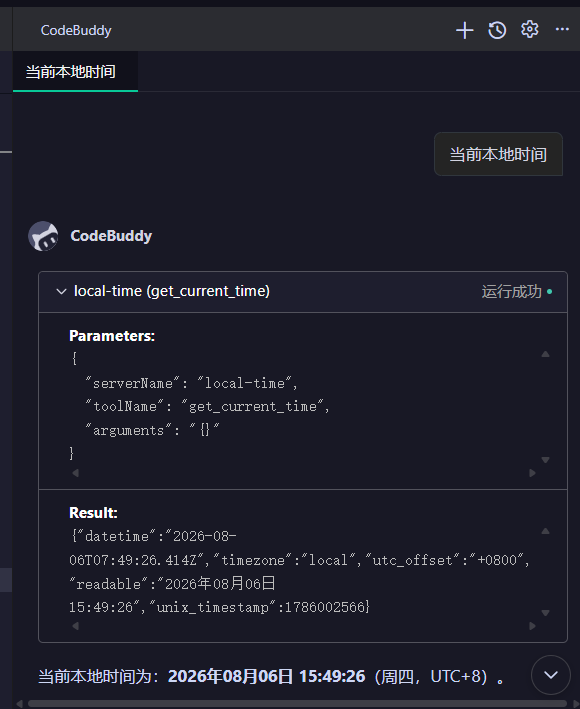The image size is (580, 709).
Task: Click Result box right scroll arrow
Action: (532, 626)
